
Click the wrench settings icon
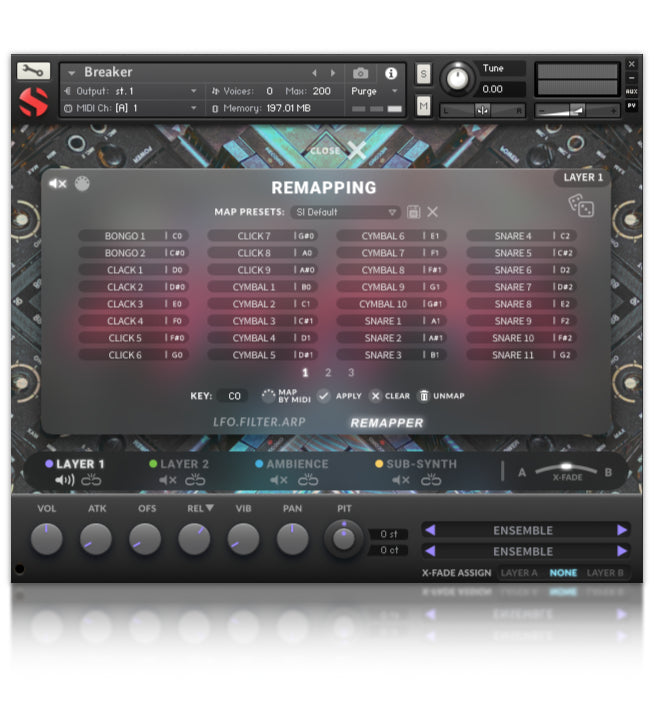coord(33,71)
